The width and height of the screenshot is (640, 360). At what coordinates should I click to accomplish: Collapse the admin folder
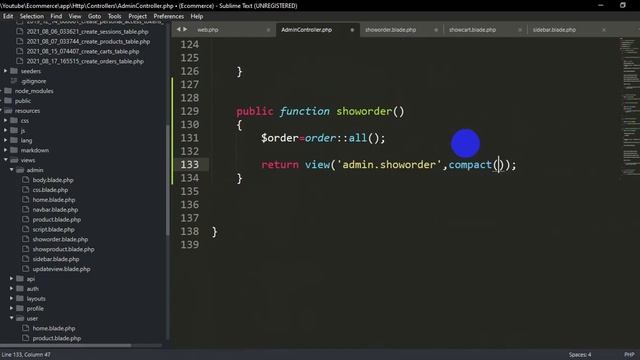pyautogui.click(x=12, y=170)
